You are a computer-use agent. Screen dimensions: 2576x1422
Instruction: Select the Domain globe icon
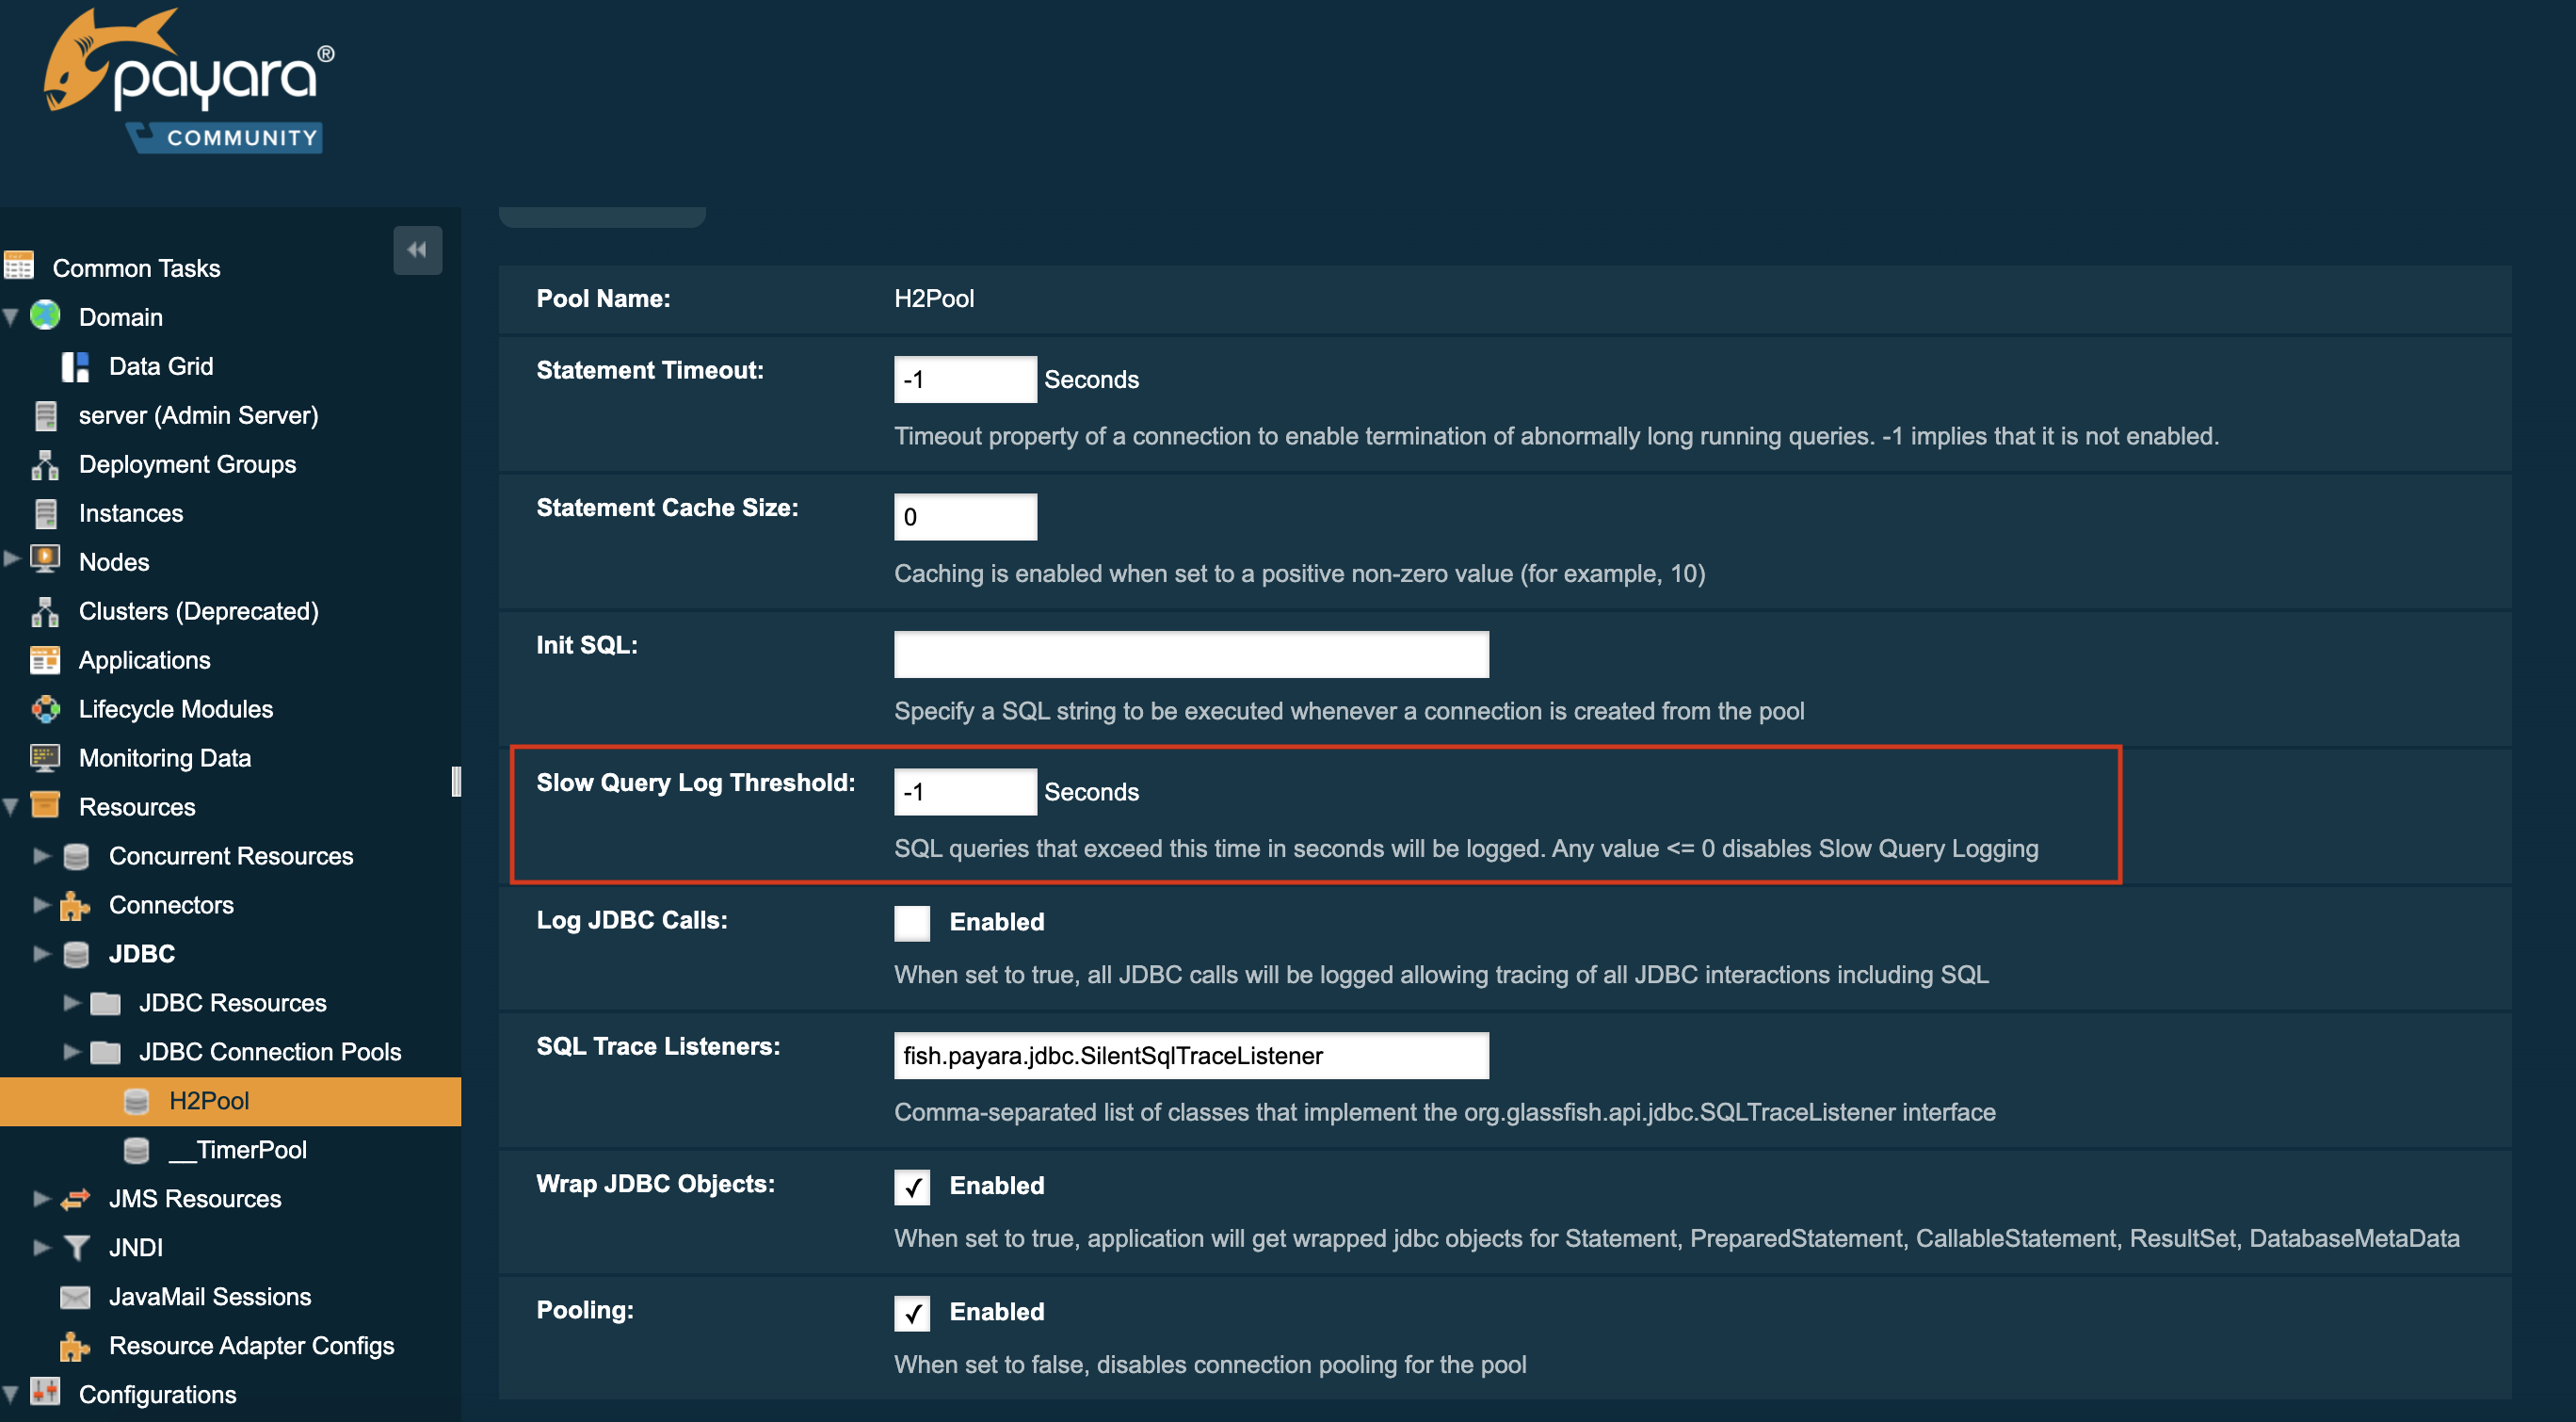[45, 316]
